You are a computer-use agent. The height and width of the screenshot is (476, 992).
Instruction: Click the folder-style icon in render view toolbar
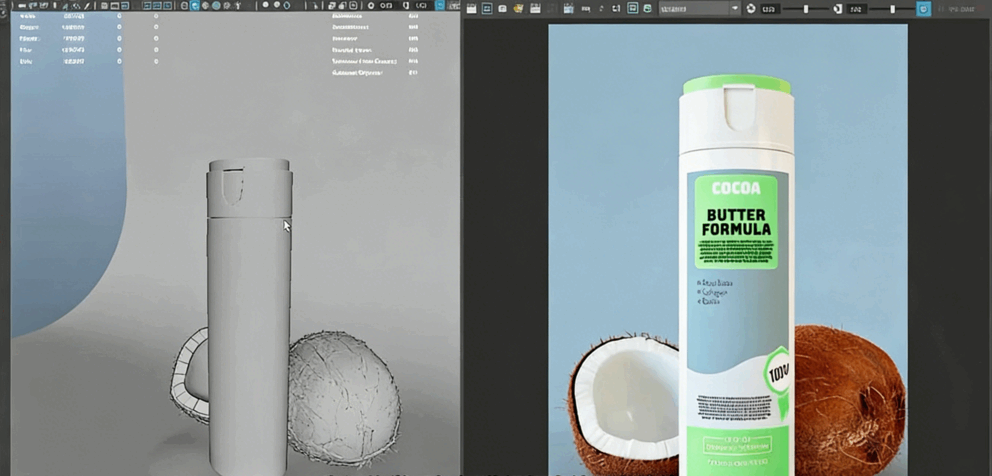tap(519, 8)
